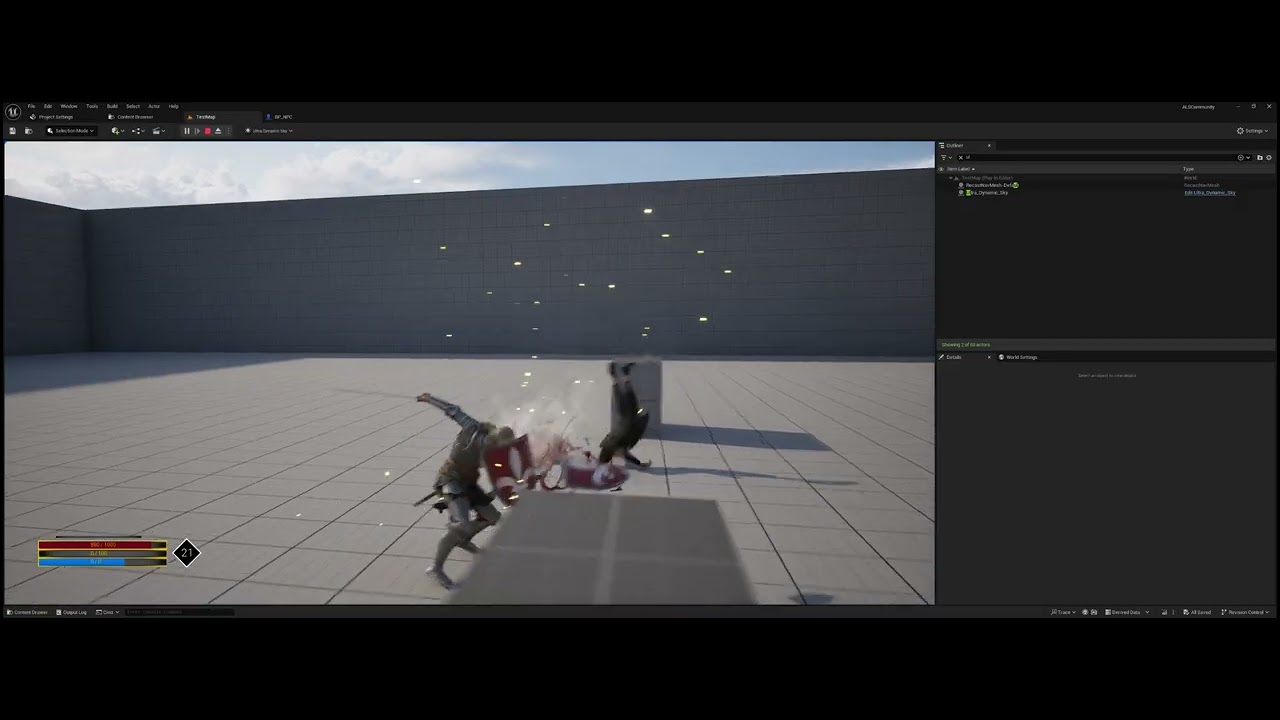Create a new folder in Outliner
Viewport: 1280px width, 720px height.
tap(1260, 157)
